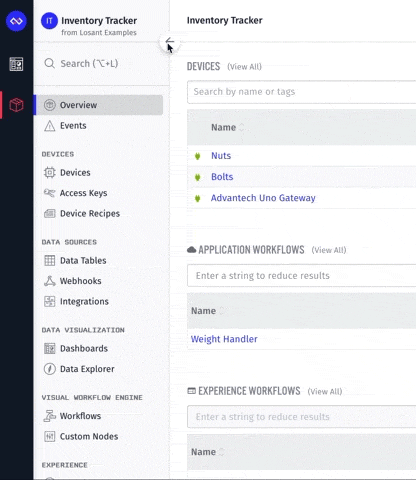Open Access Keys via its key icon
Viewport: 416px width, 480px height.
[x=50, y=193]
